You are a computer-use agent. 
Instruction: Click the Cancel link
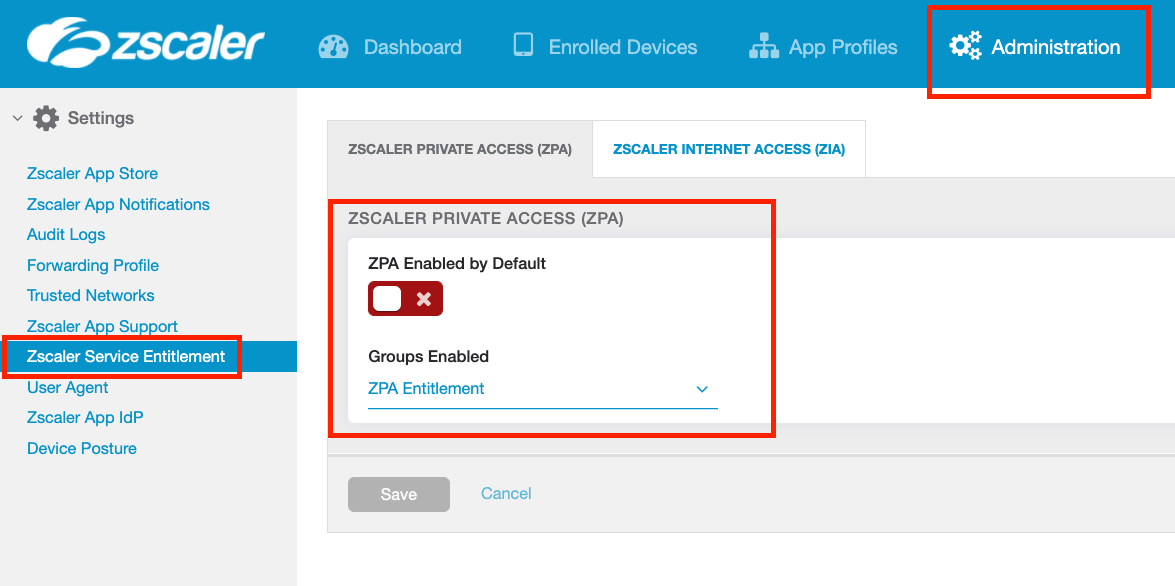tap(506, 493)
